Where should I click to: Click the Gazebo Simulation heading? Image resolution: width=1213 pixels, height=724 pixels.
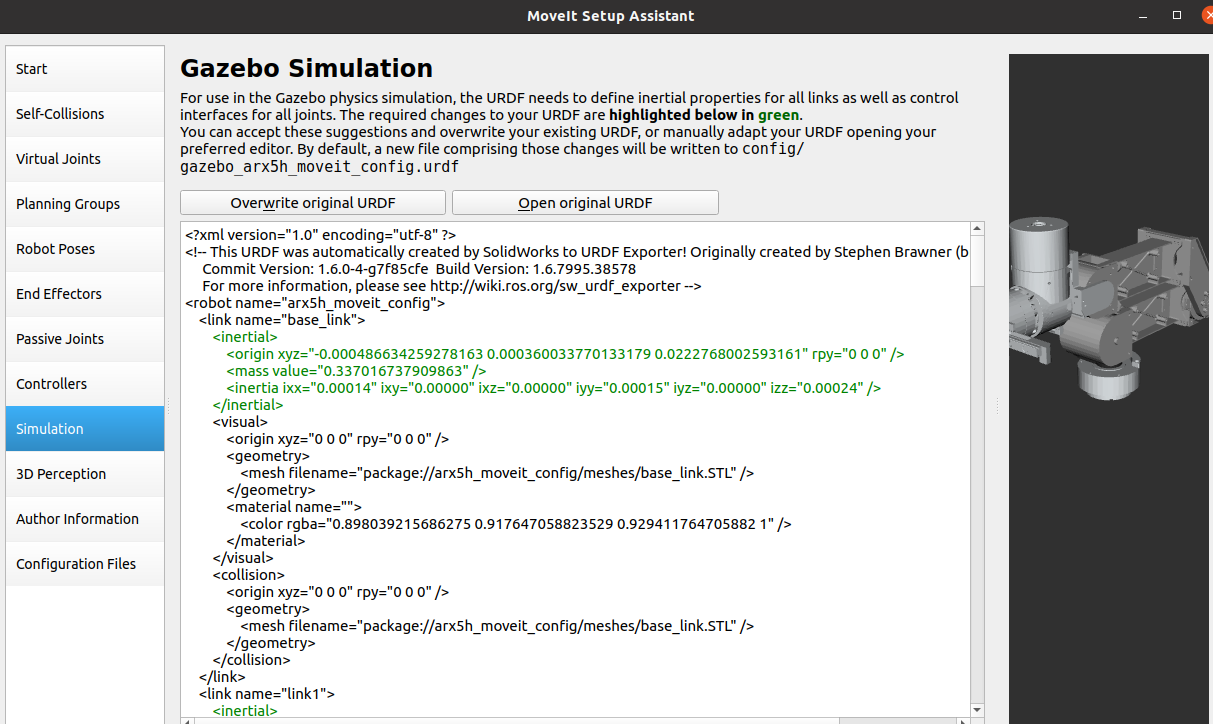306,68
